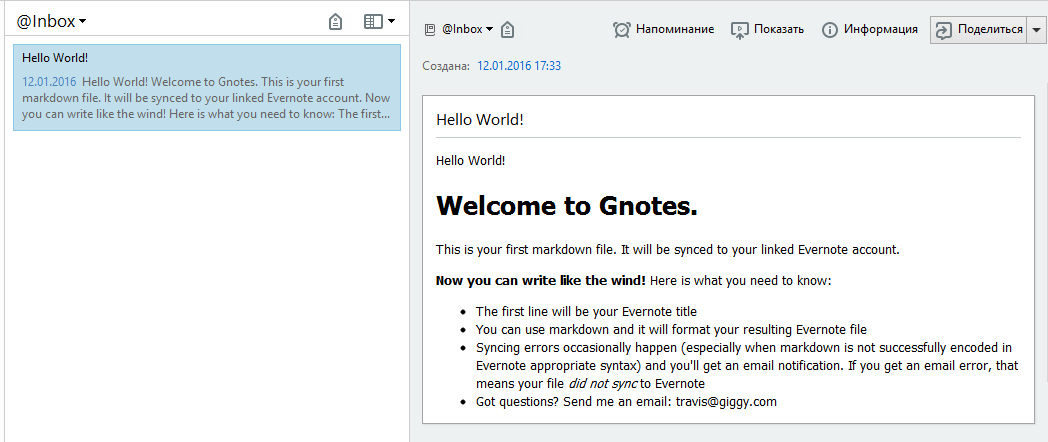This screenshot has height=442, width=1048.
Task: Click the email travis@giggy.com in note
Action: click(x=727, y=402)
